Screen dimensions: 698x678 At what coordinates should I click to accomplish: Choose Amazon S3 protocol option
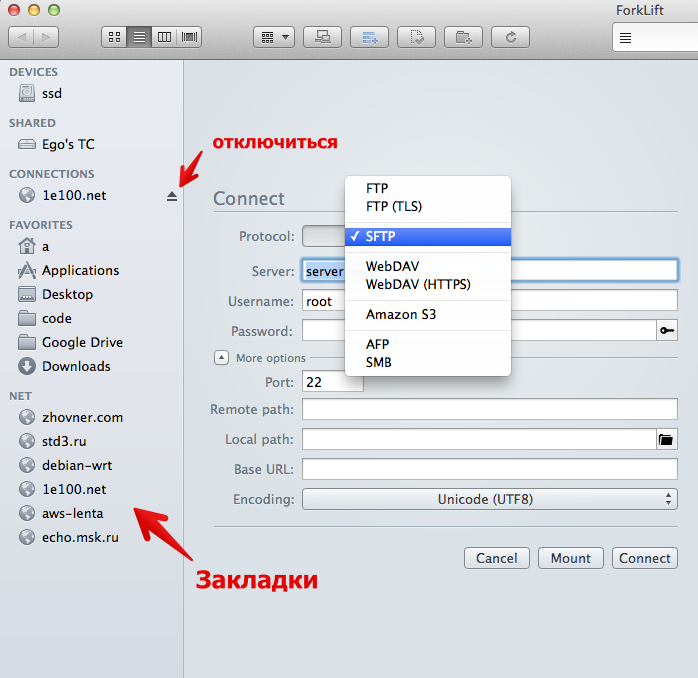[428, 314]
